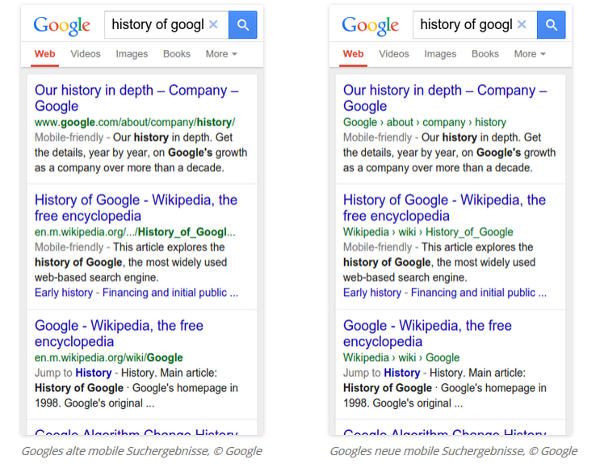Click caption 'Googles alte mobile Suchergebnisse'
The image size is (600, 464).
142,451
